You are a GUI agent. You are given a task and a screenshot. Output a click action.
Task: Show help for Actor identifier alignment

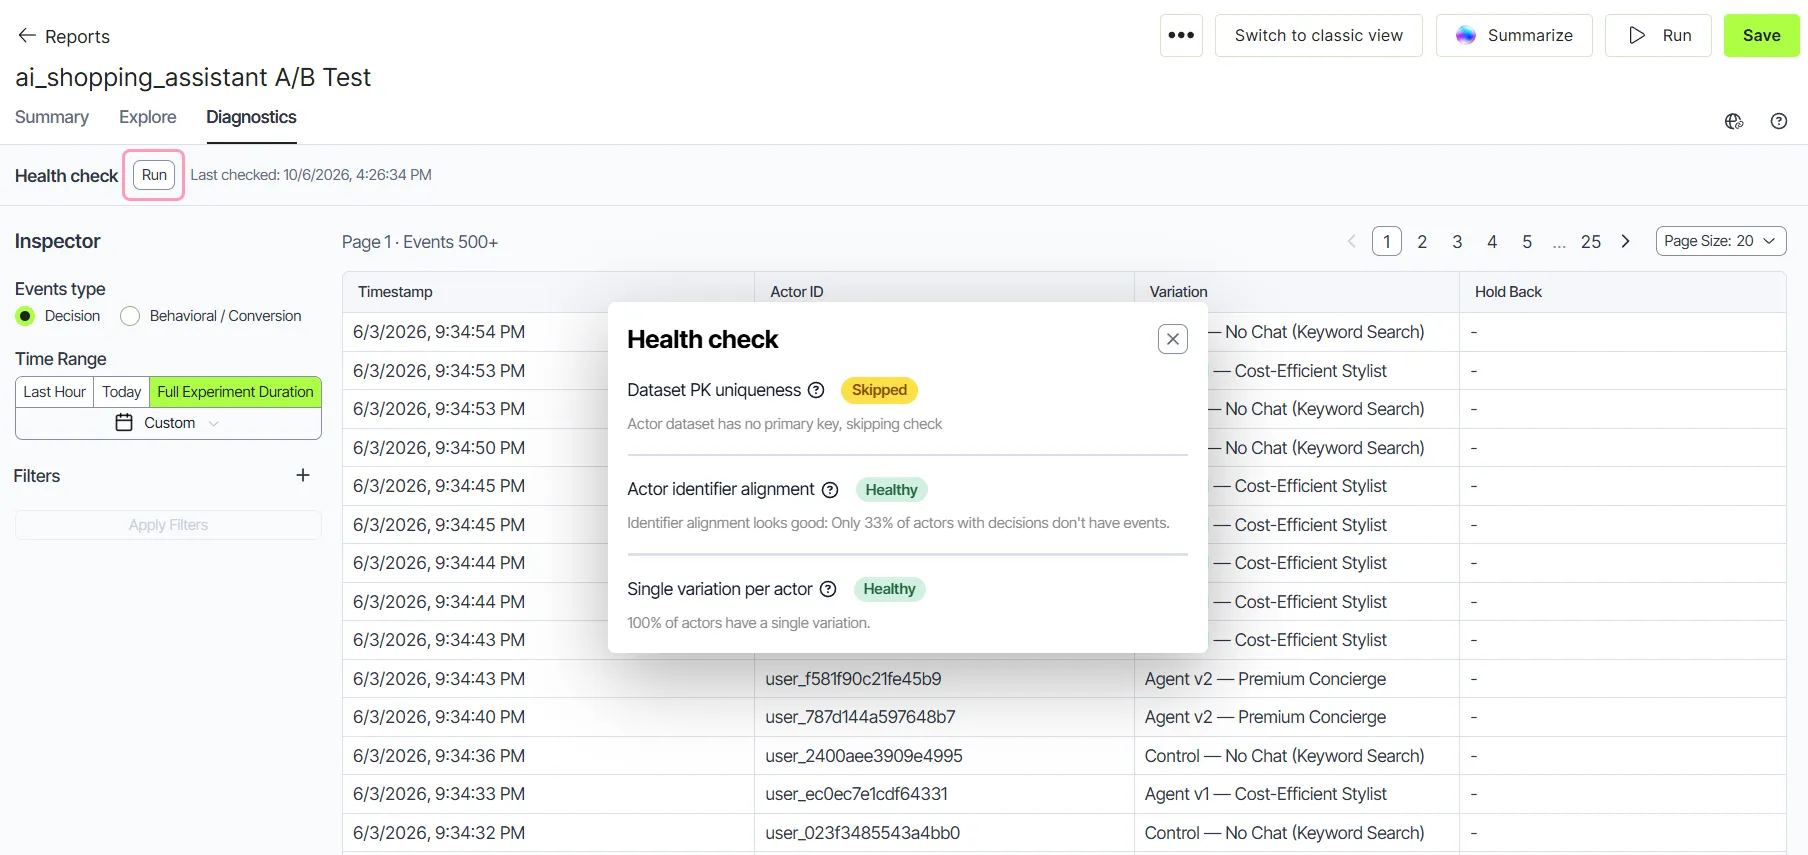830,490
